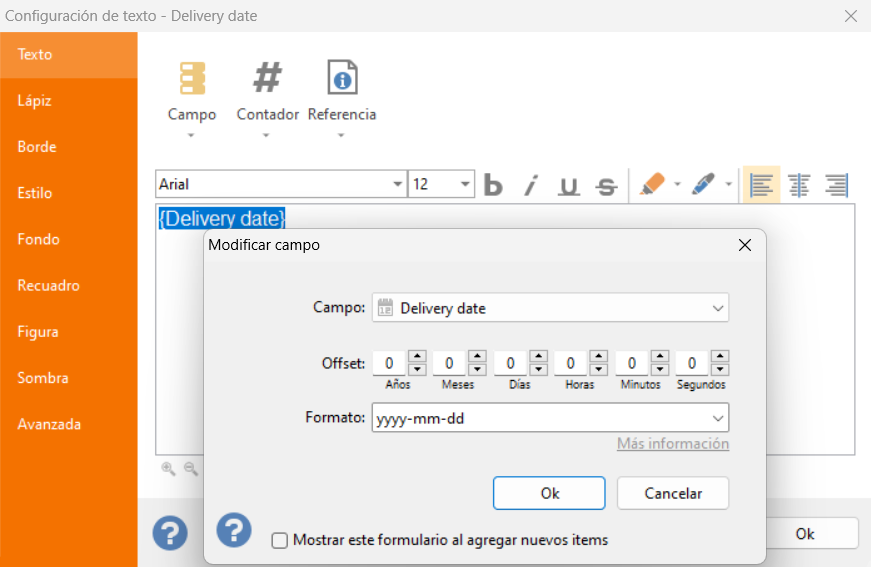Decrease the Días offset value
Image resolution: width=871 pixels, height=567 pixels.
click(538, 370)
